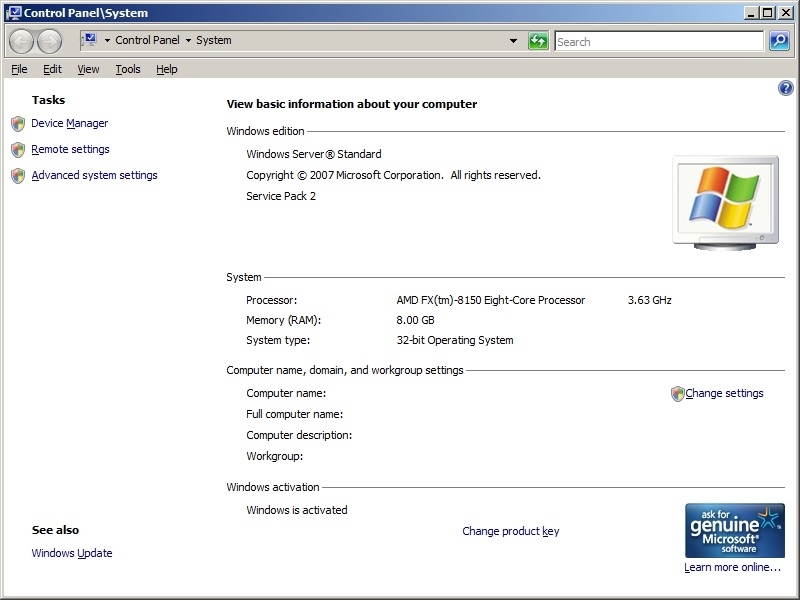Click the shield icon beside Change settings
800x601 pixels.
pos(677,394)
